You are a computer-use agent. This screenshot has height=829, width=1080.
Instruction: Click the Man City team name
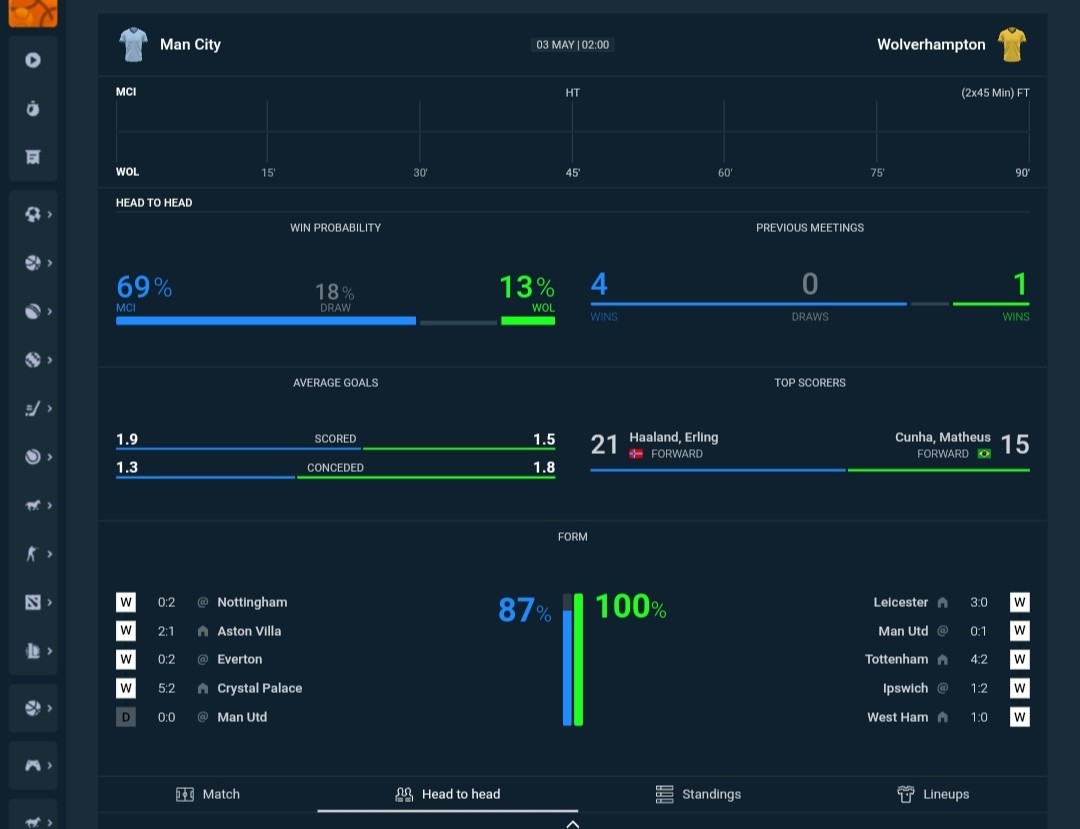coord(190,45)
